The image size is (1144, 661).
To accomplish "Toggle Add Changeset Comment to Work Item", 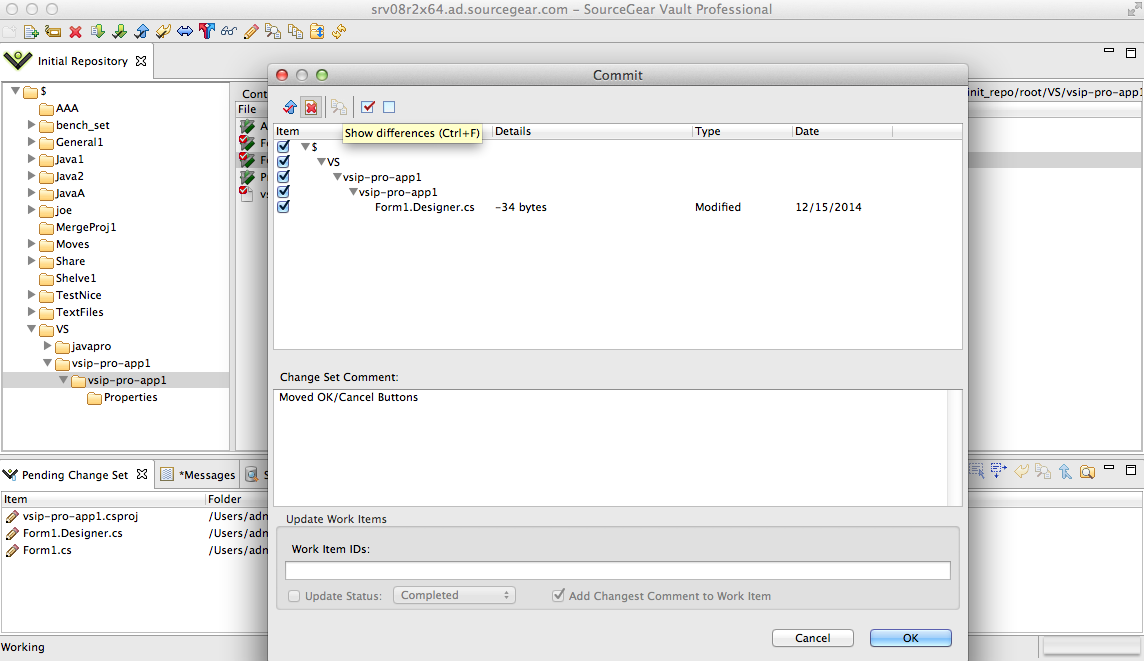I will [558, 595].
